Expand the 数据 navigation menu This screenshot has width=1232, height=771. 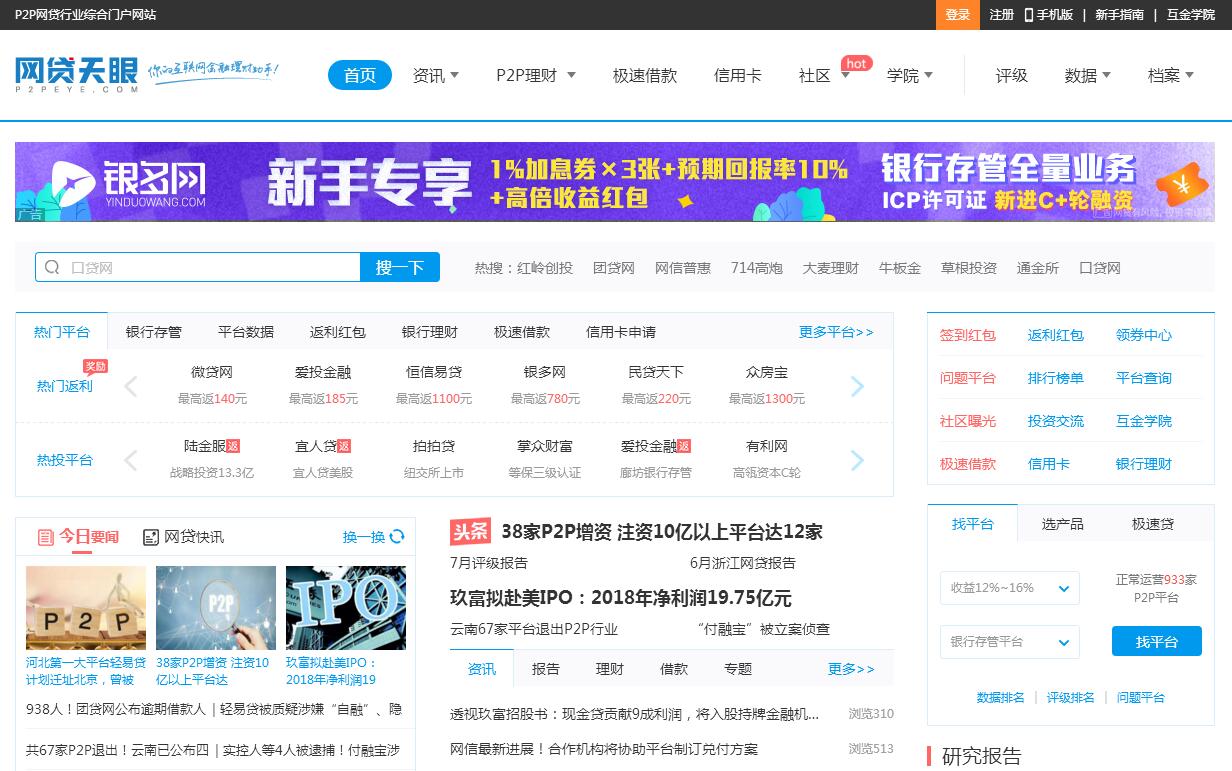click(1087, 76)
